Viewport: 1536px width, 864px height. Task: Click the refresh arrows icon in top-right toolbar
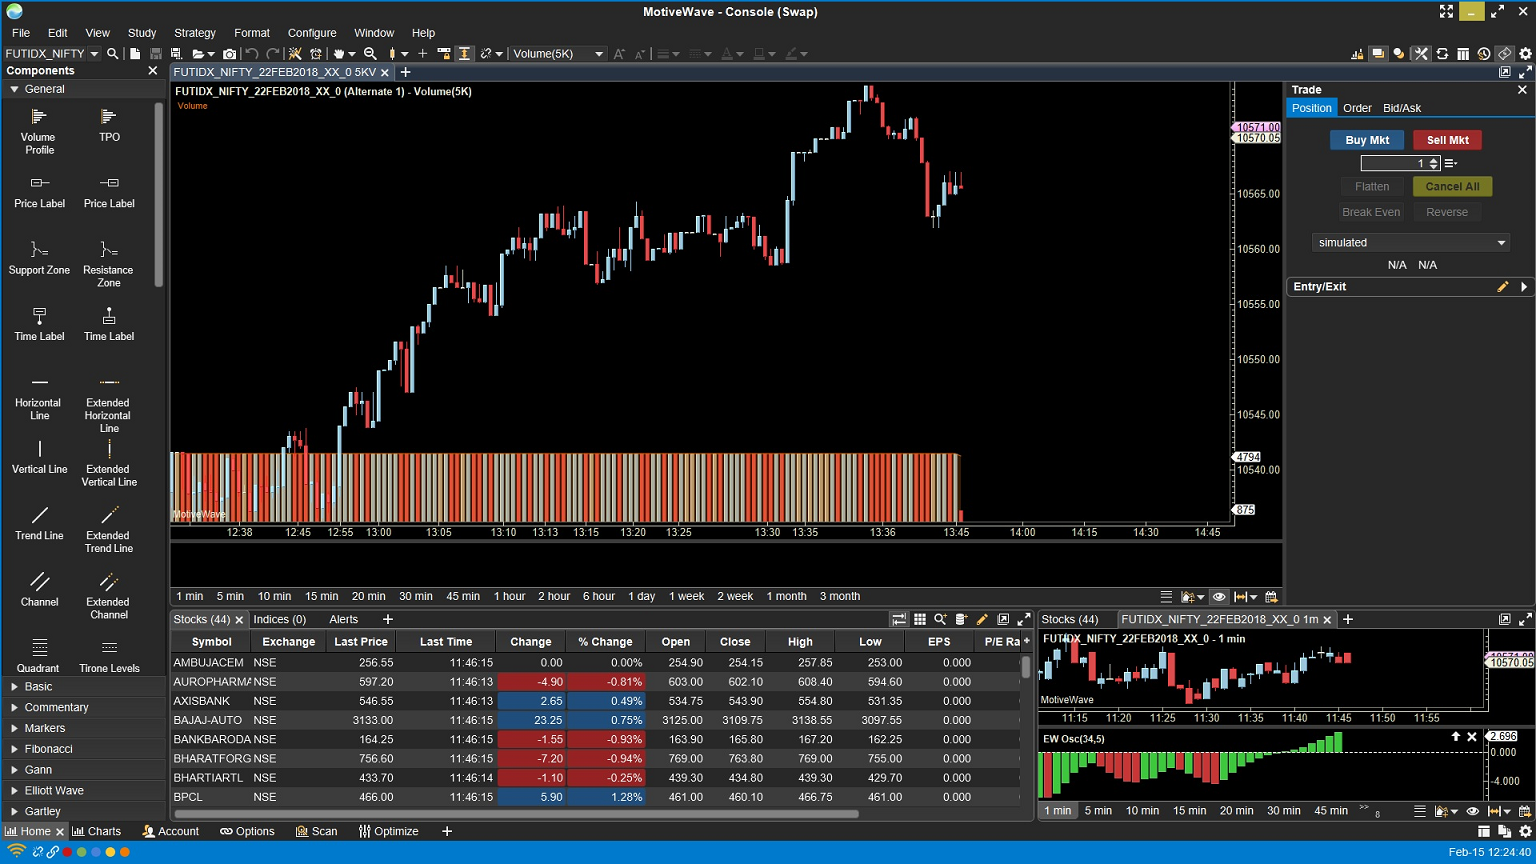1442,54
